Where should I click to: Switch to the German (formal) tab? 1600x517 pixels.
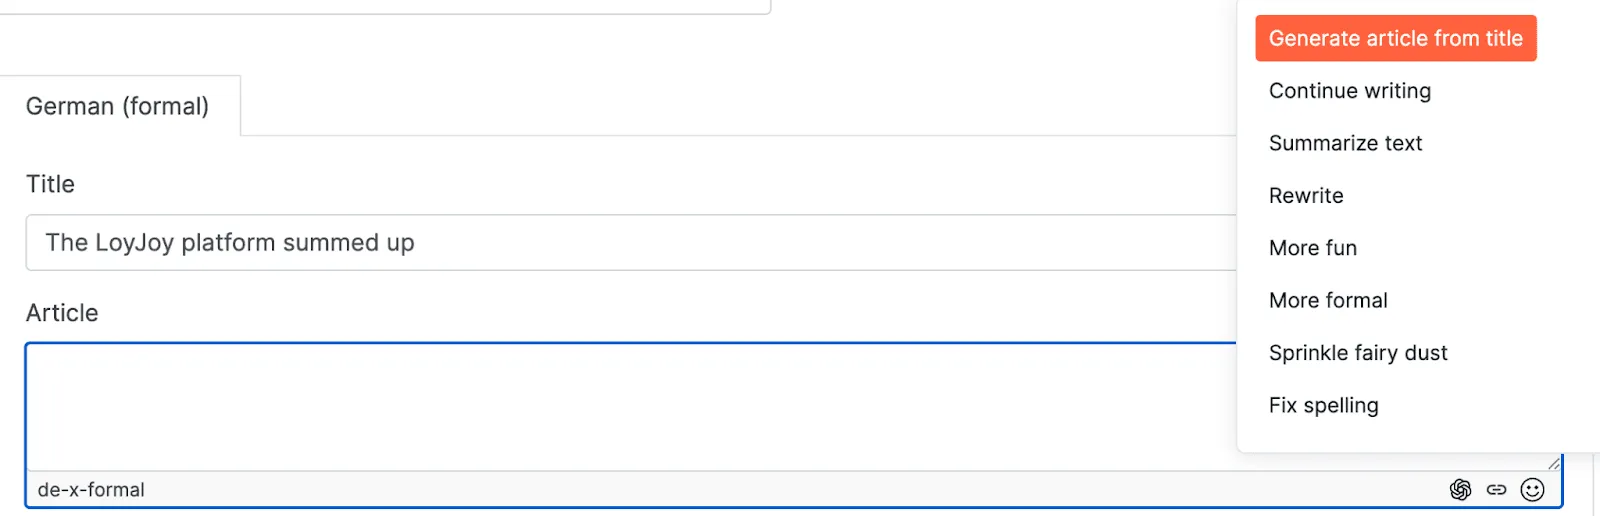(118, 106)
